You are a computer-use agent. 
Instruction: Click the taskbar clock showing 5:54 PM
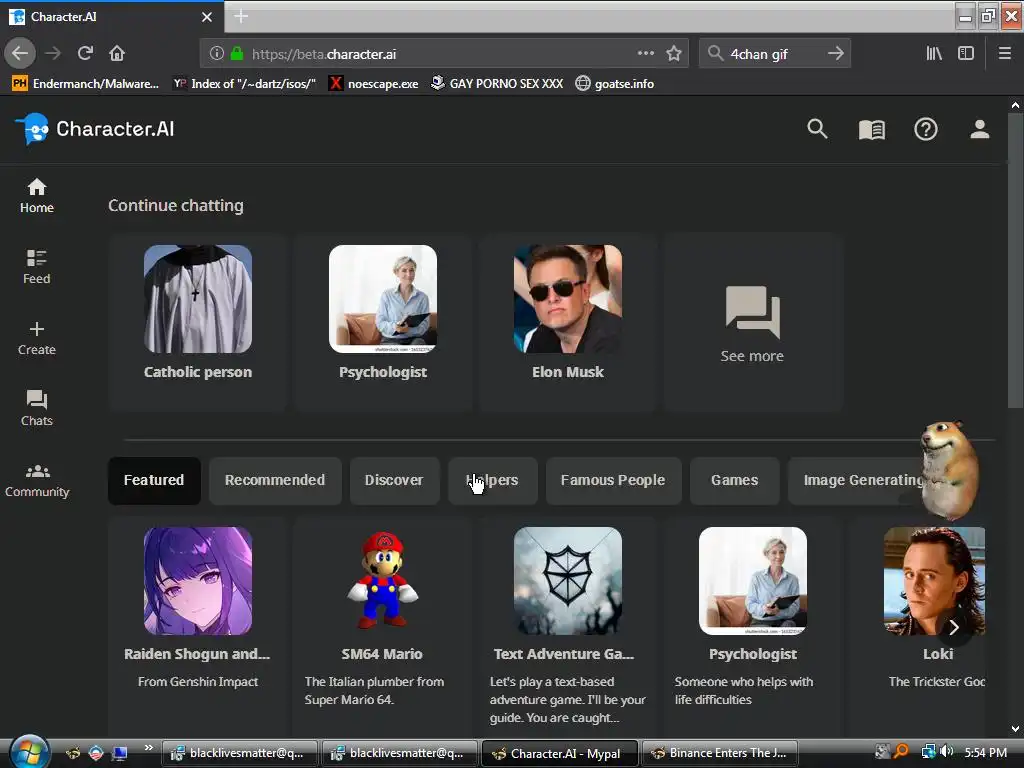click(x=985, y=752)
